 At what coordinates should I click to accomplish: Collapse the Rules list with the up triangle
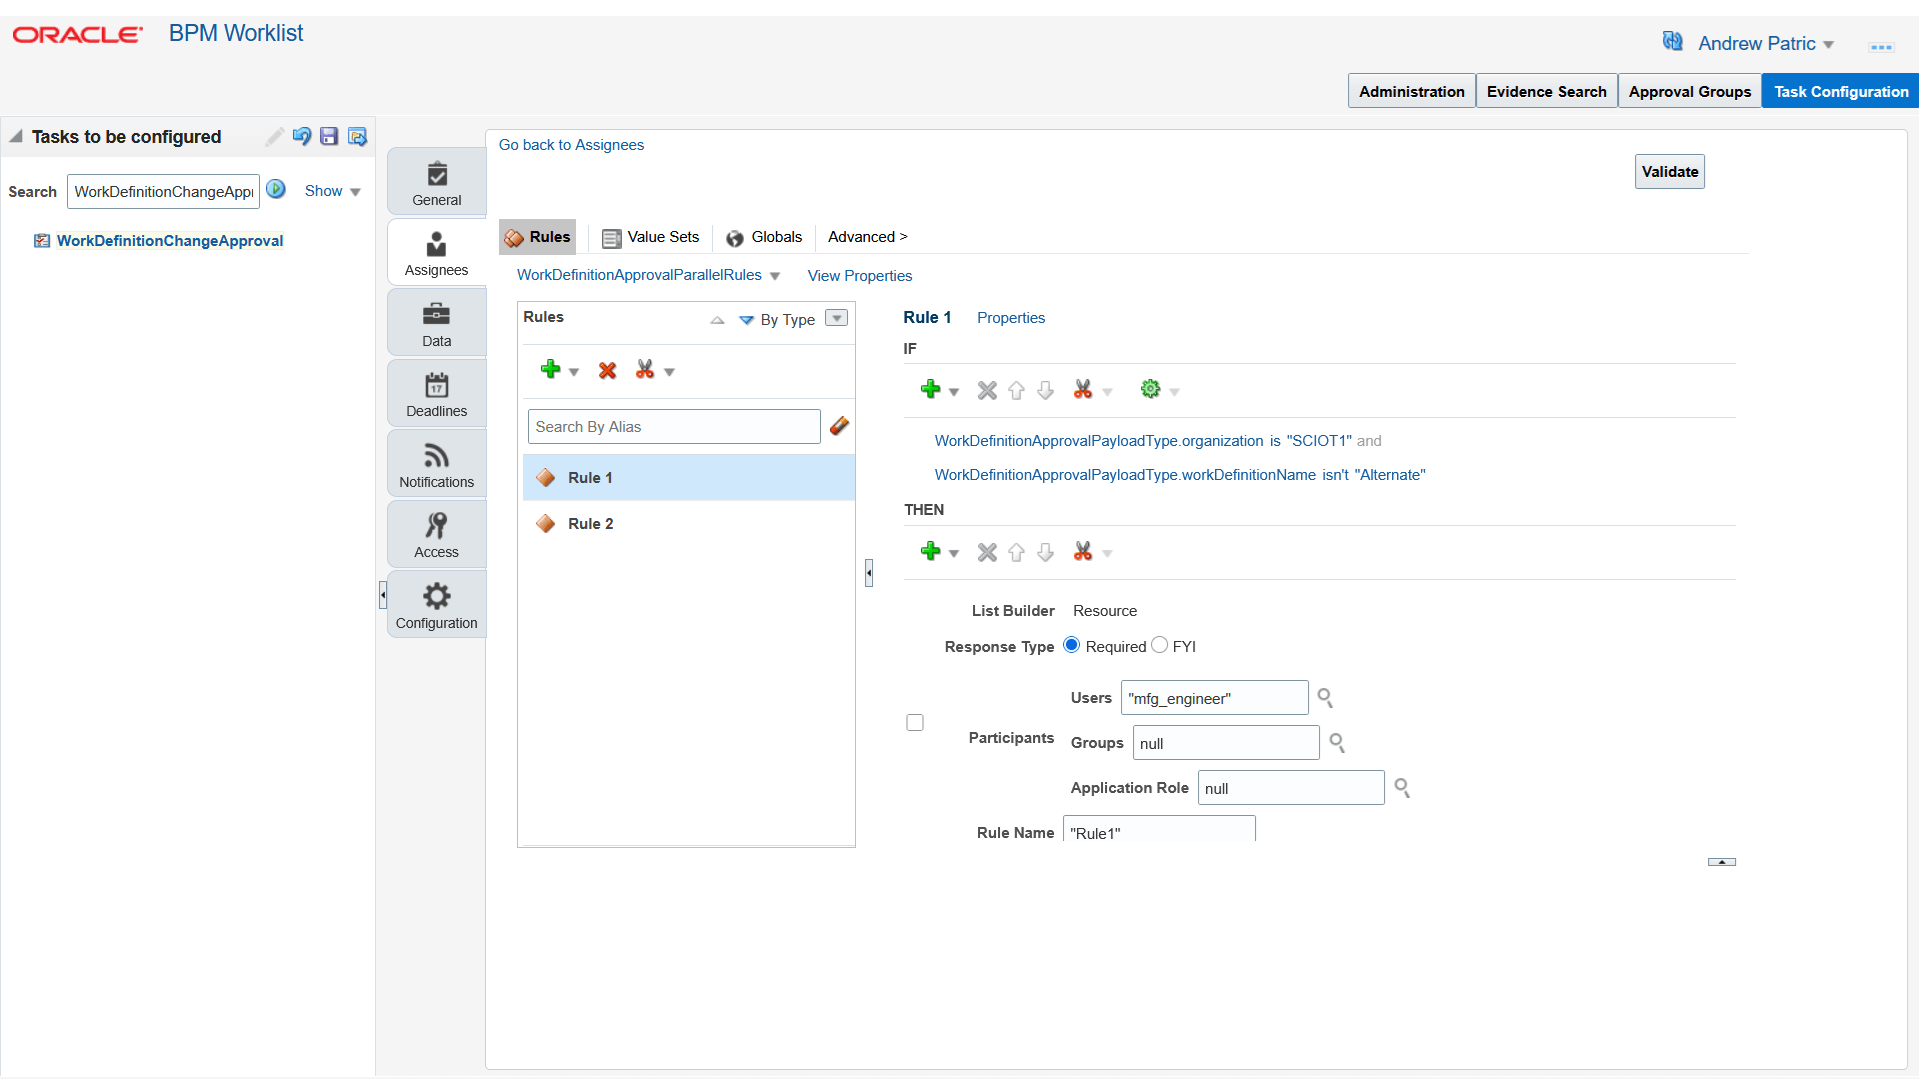(x=717, y=320)
